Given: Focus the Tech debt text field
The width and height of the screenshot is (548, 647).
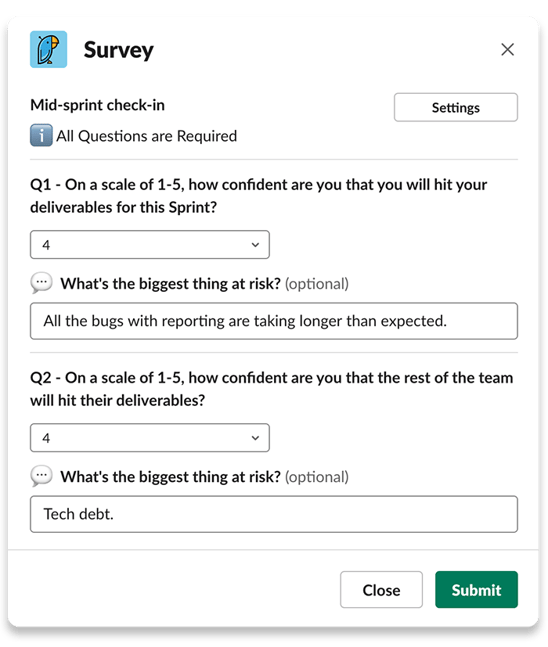Looking at the screenshot, I should (x=274, y=514).
